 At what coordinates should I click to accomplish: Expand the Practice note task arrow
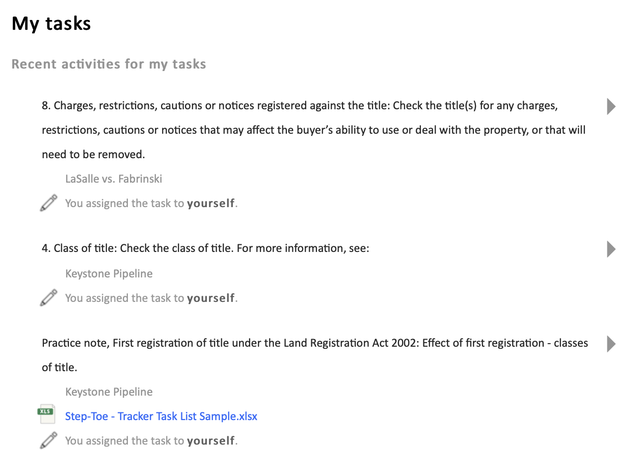pyautogui.click(x=611, y=344)
